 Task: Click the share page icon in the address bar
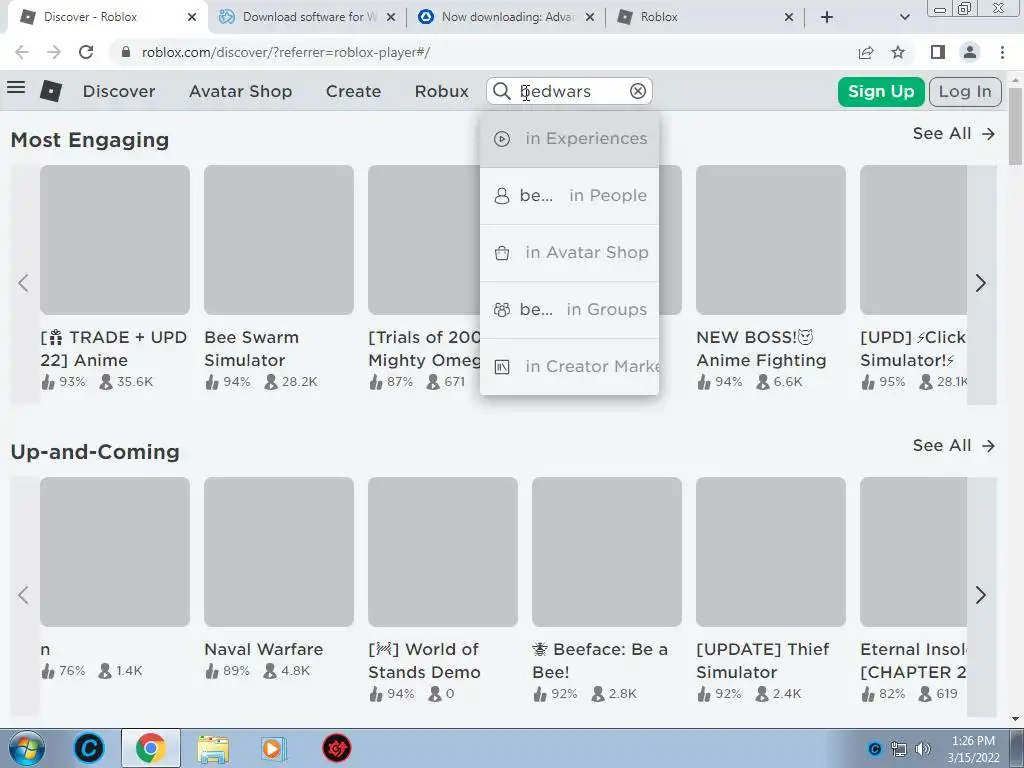[866, 52]
